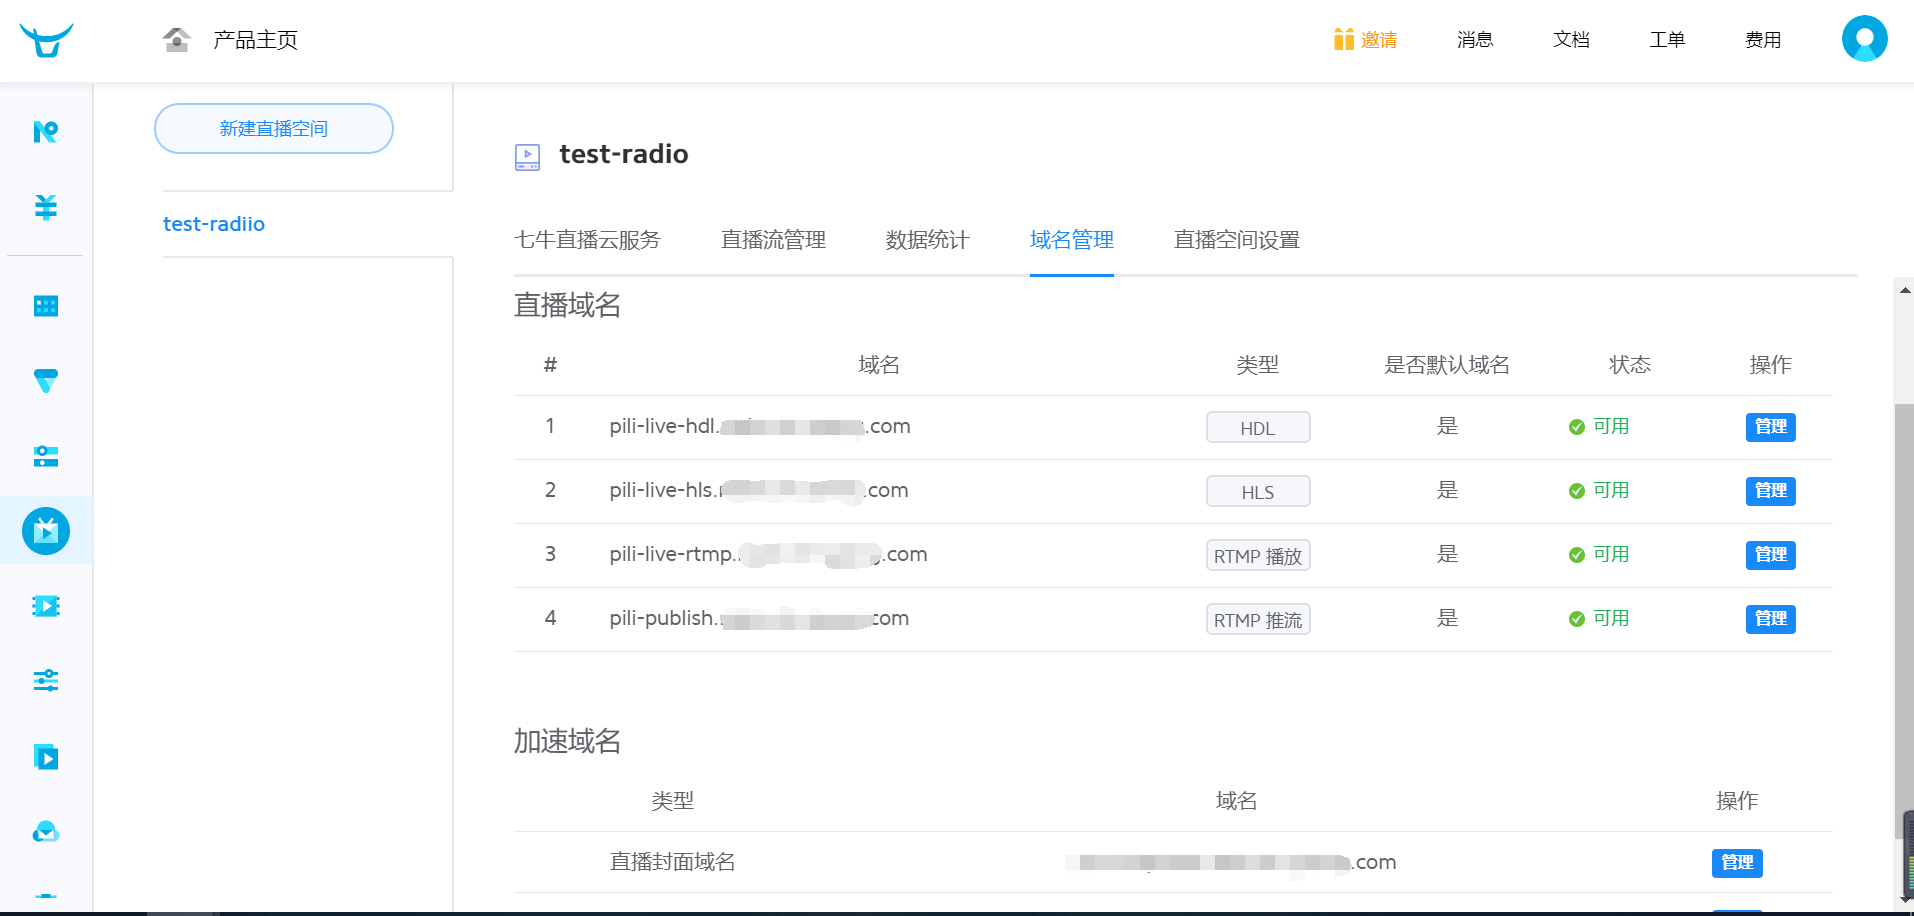Select test-radiio space in list
Viewport: 1914px width, 916px height.
coord(214,224)
